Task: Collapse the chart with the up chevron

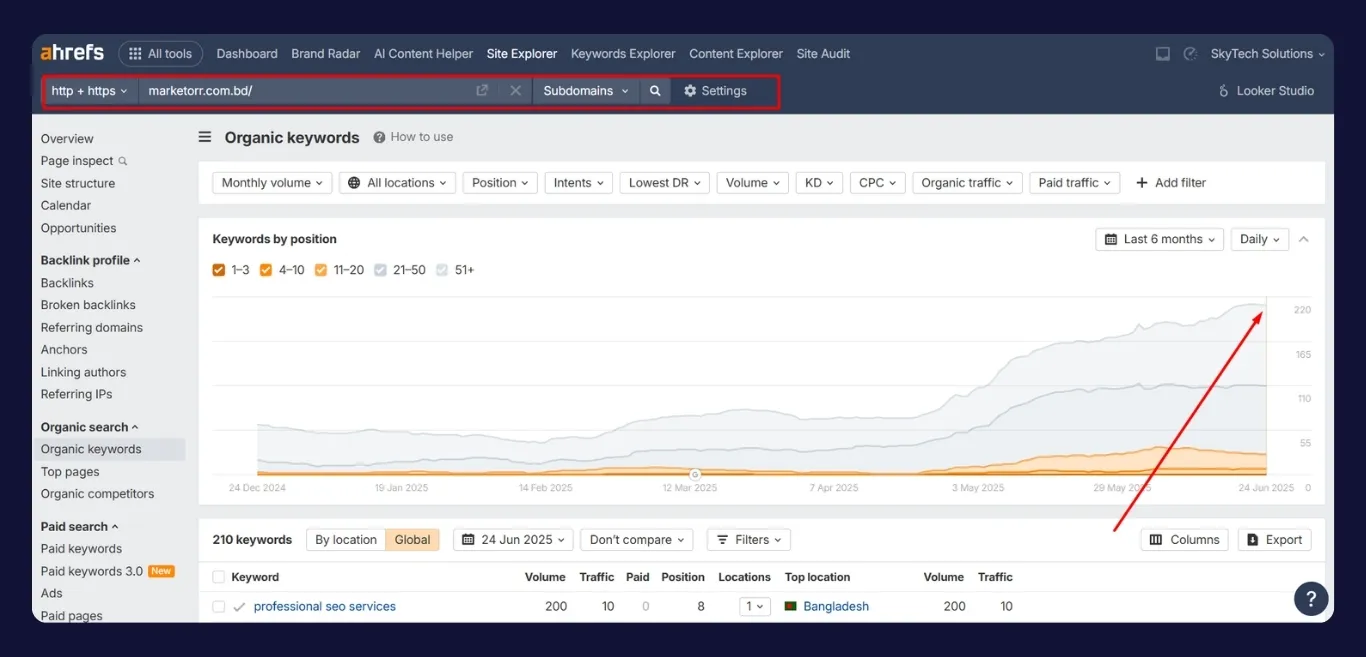Action: [1303, 240]
